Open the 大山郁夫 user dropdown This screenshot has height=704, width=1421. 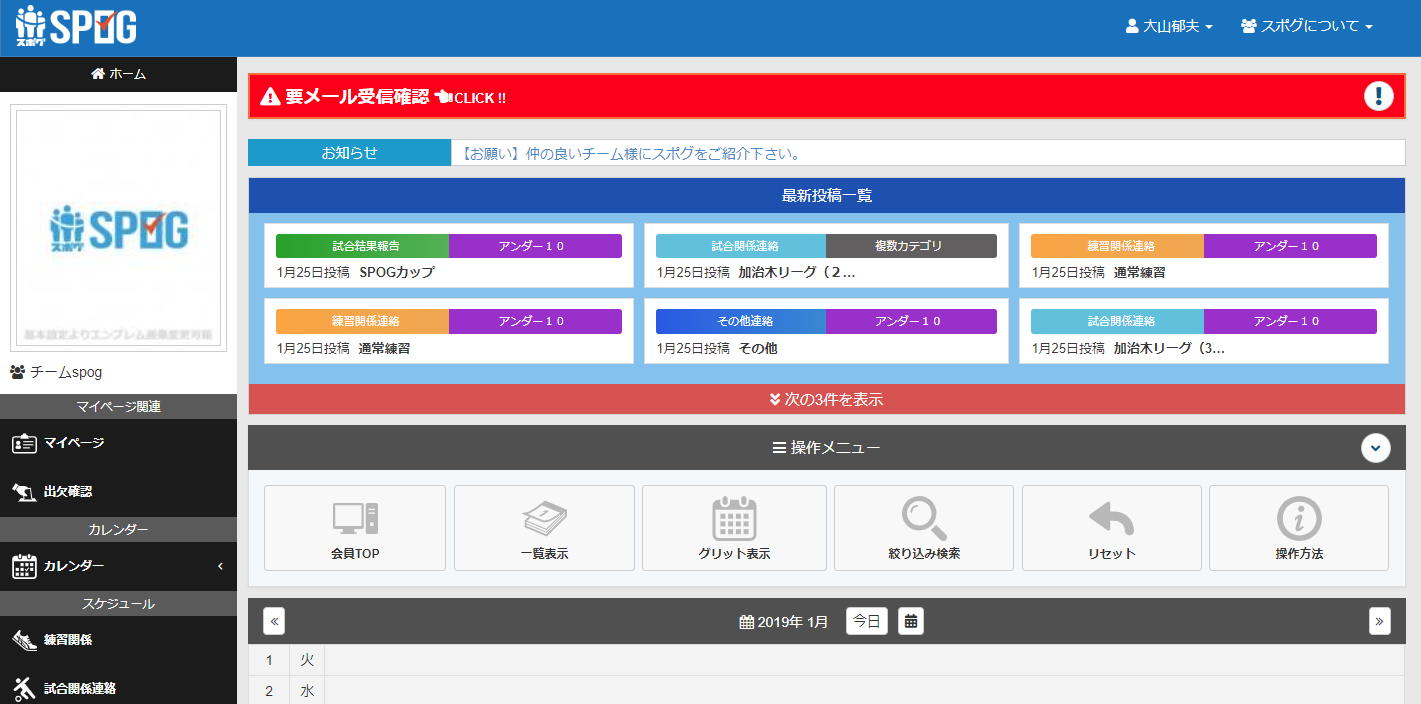click(x=1168, y=27)
